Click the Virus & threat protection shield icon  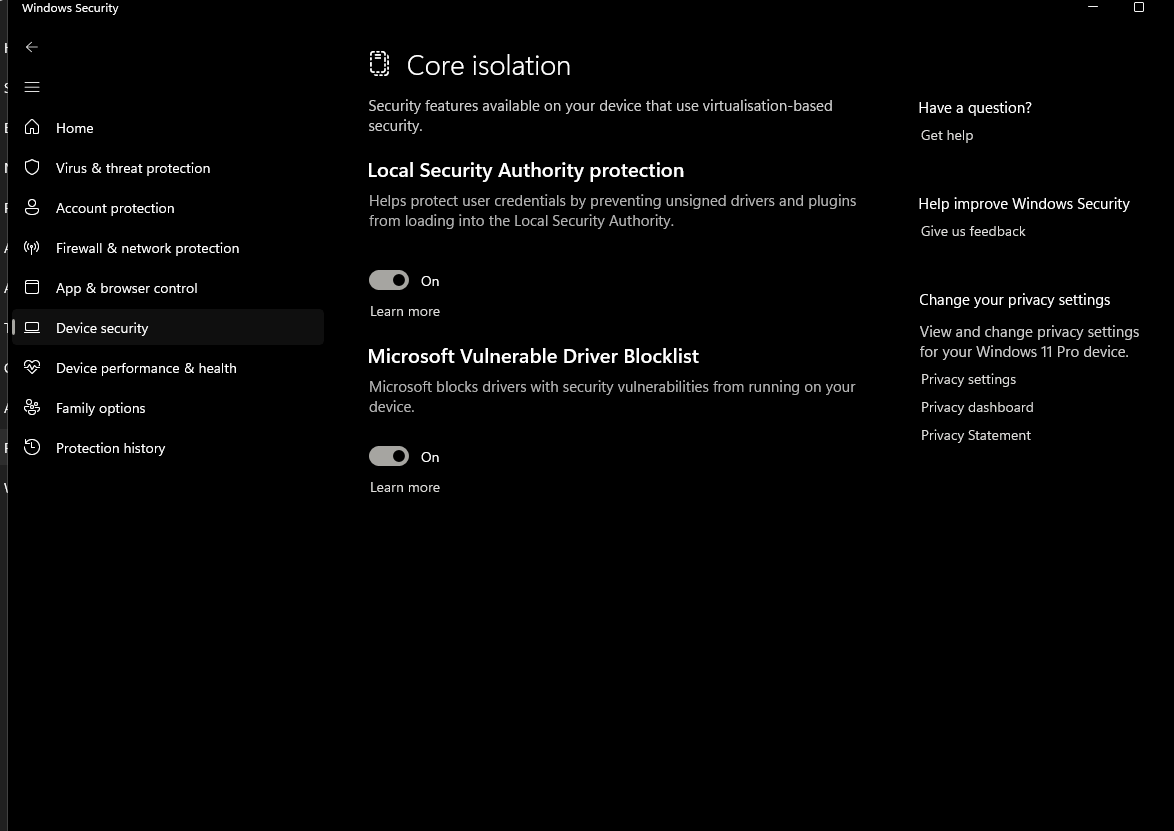32,167
